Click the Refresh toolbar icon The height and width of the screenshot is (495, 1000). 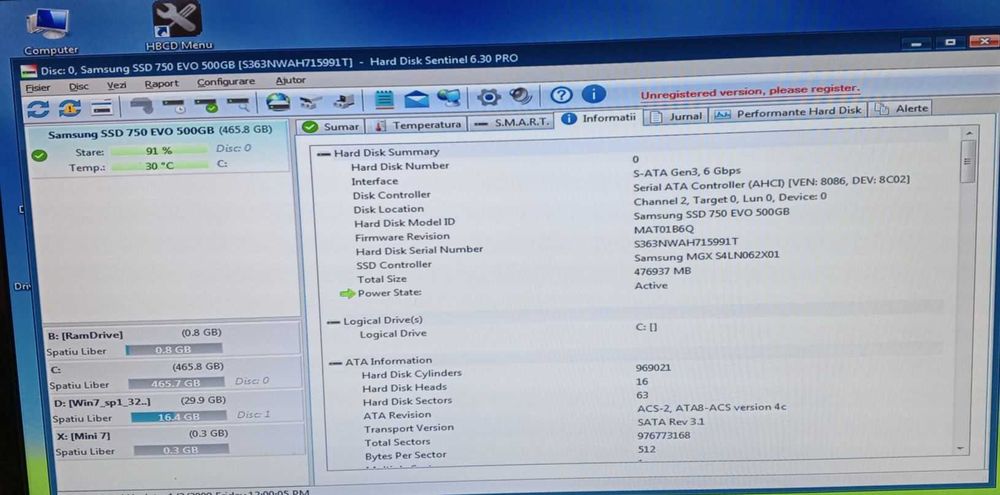38,109
